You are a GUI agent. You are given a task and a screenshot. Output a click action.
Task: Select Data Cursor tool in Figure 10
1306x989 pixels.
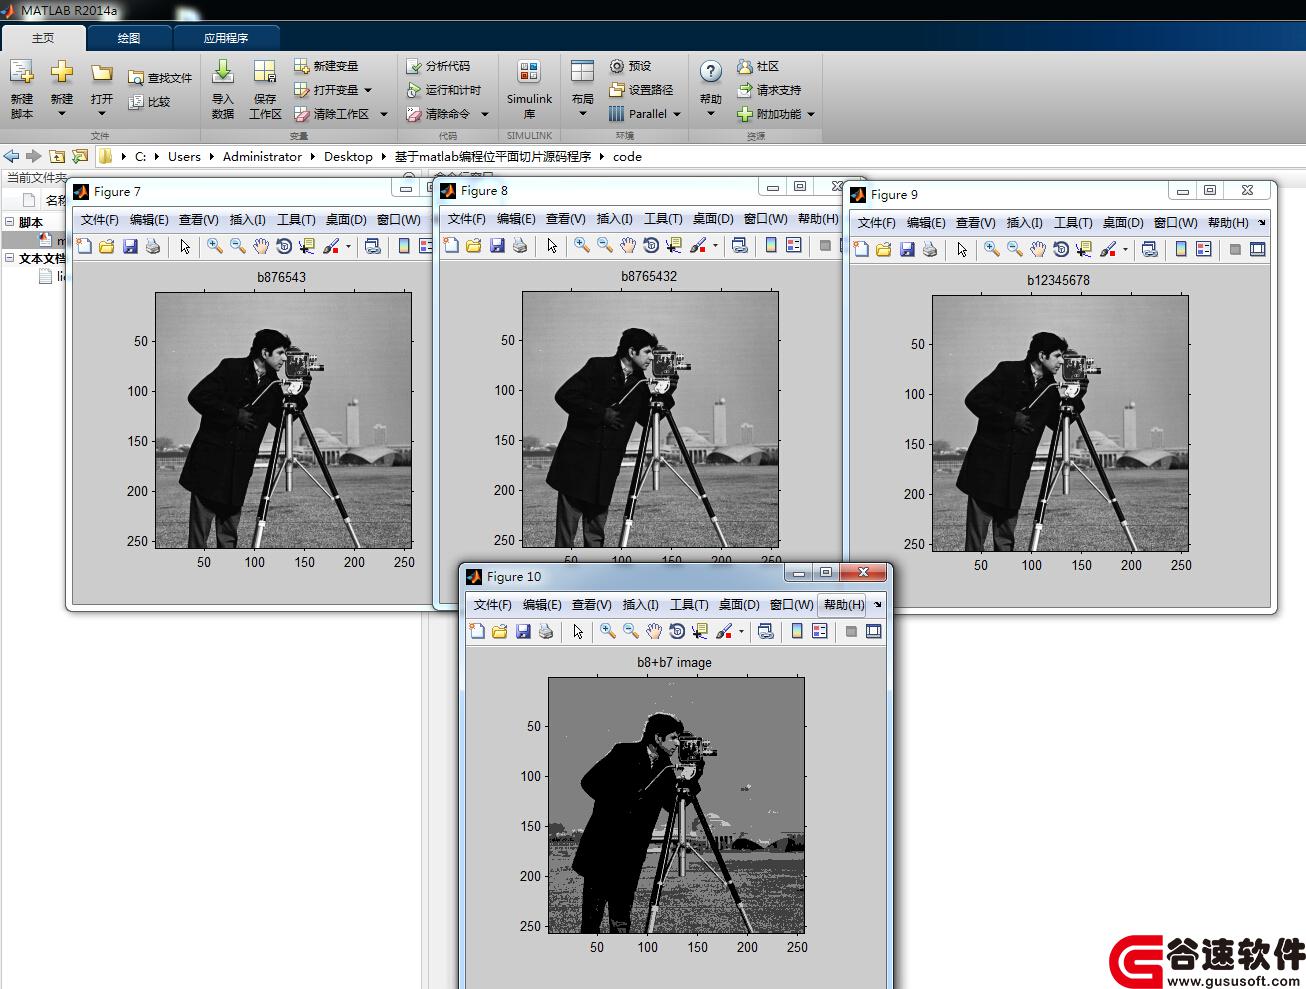click(700, 631)
